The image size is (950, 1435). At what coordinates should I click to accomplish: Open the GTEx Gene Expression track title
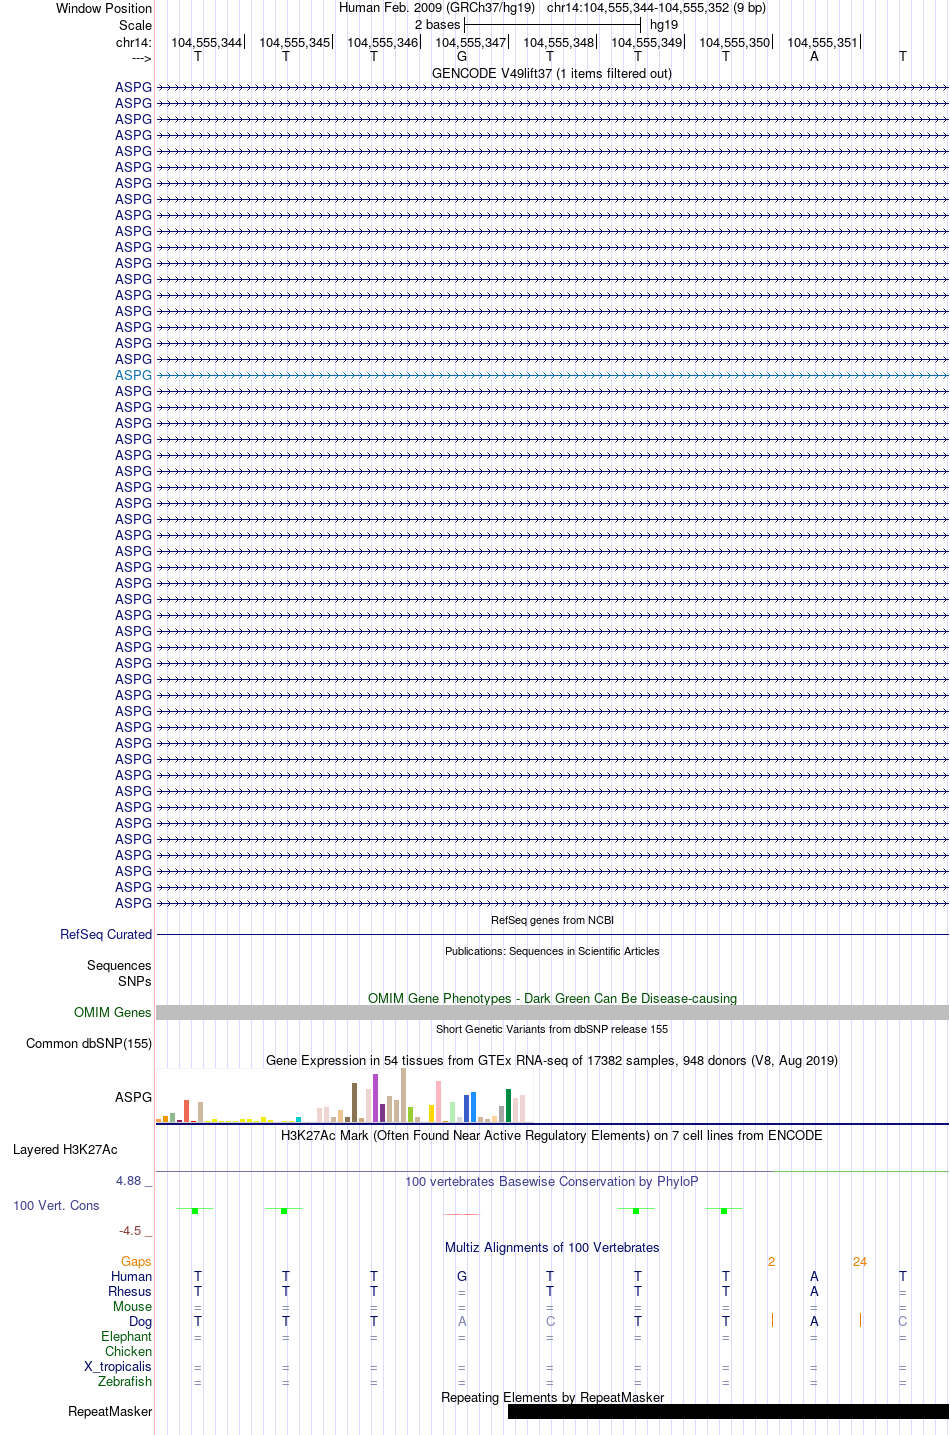click(x=552, y=1060)
